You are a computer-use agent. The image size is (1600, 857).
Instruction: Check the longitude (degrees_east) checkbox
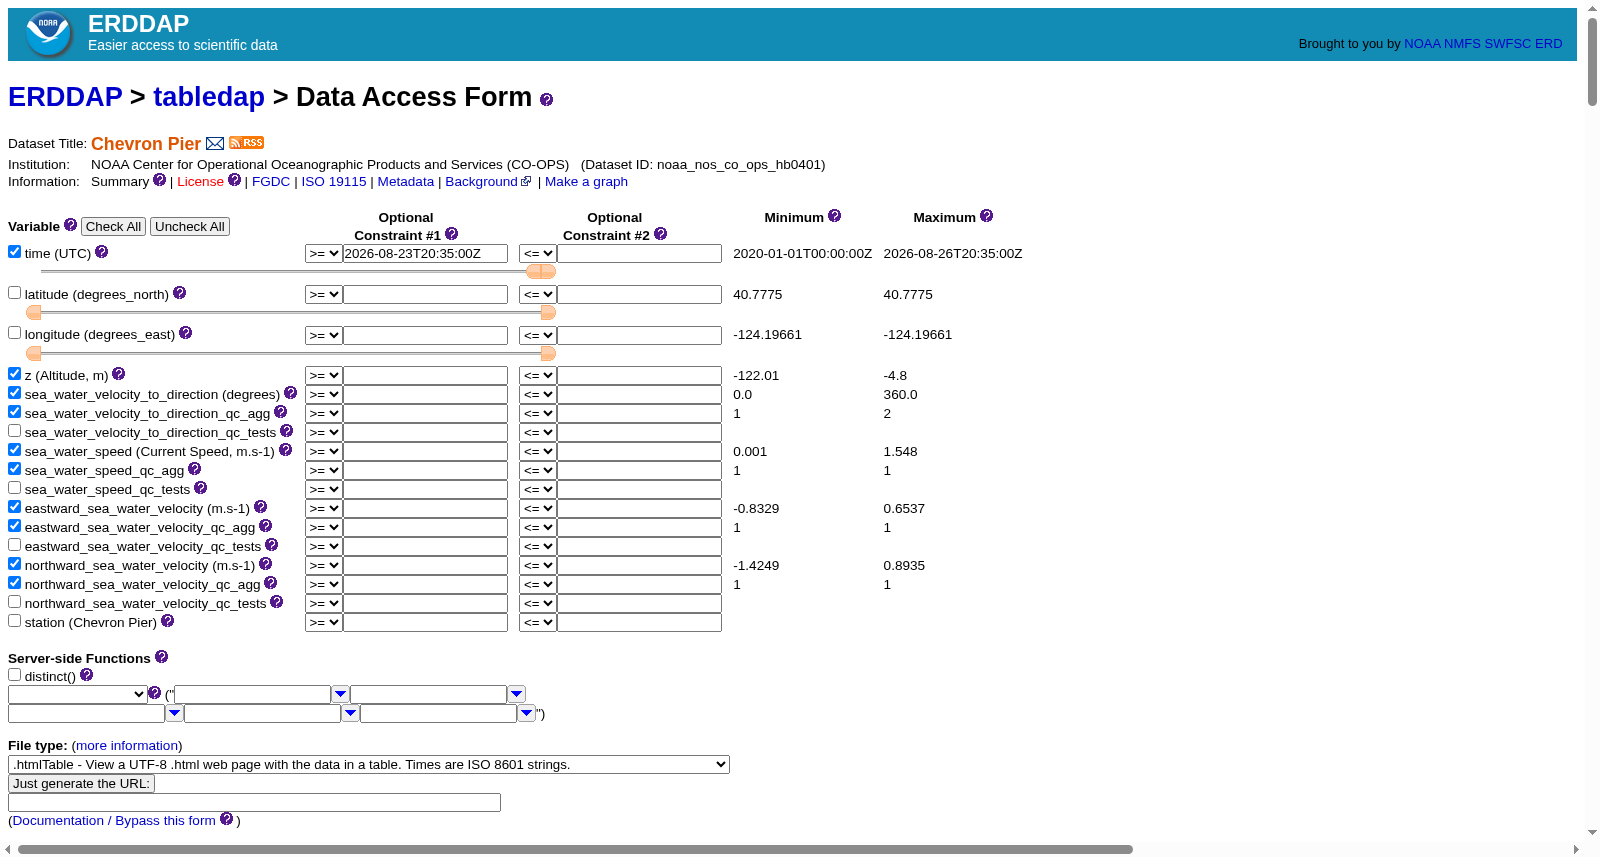15,333
